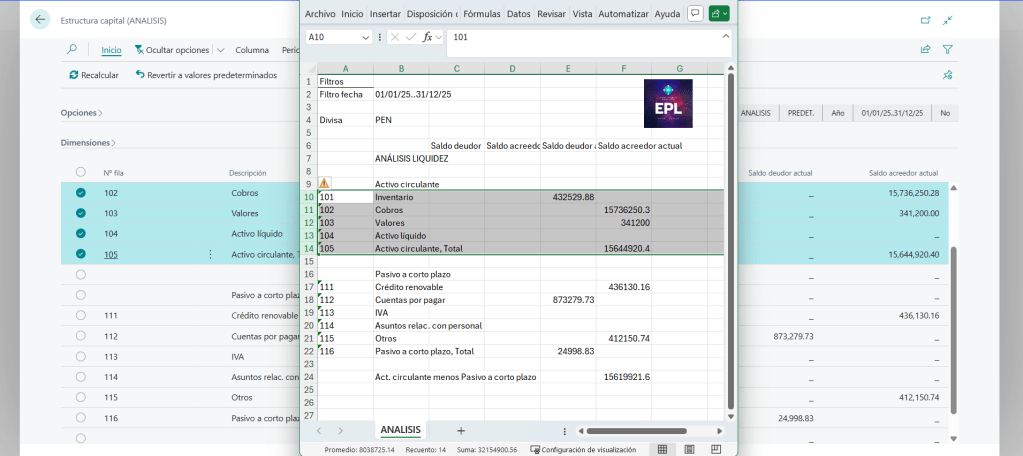This screenshot has width=1023, height=456.
Task: Open the Insertar ribbon tab
Action: 385,14
